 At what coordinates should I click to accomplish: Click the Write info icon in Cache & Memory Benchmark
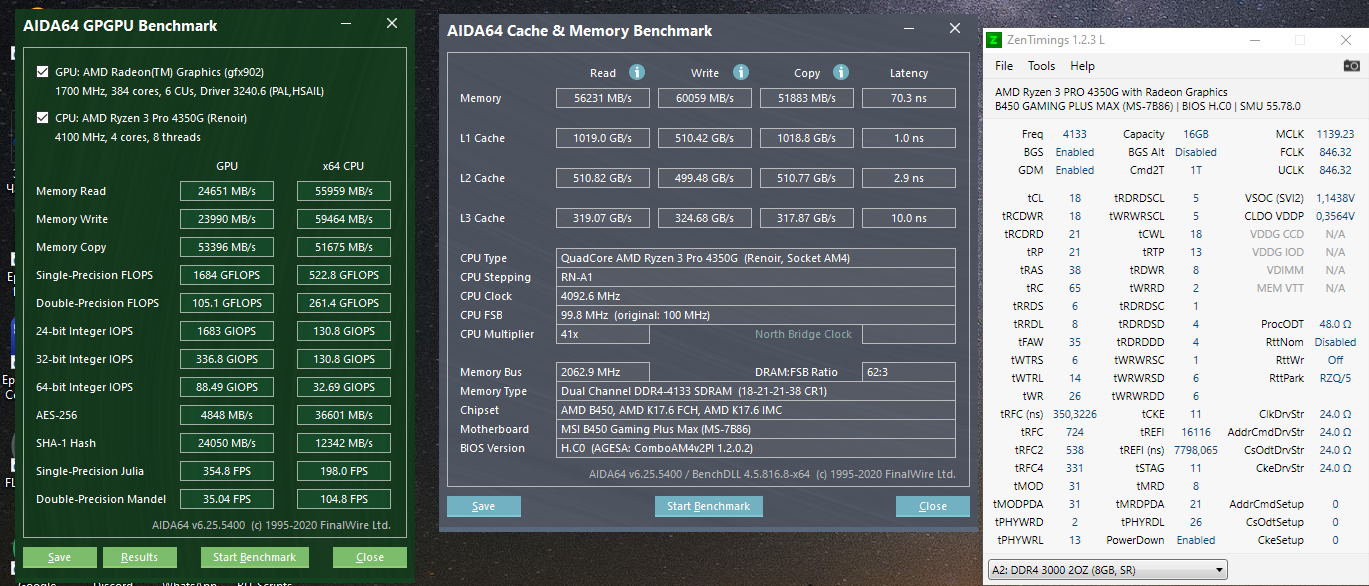[741, 72]
